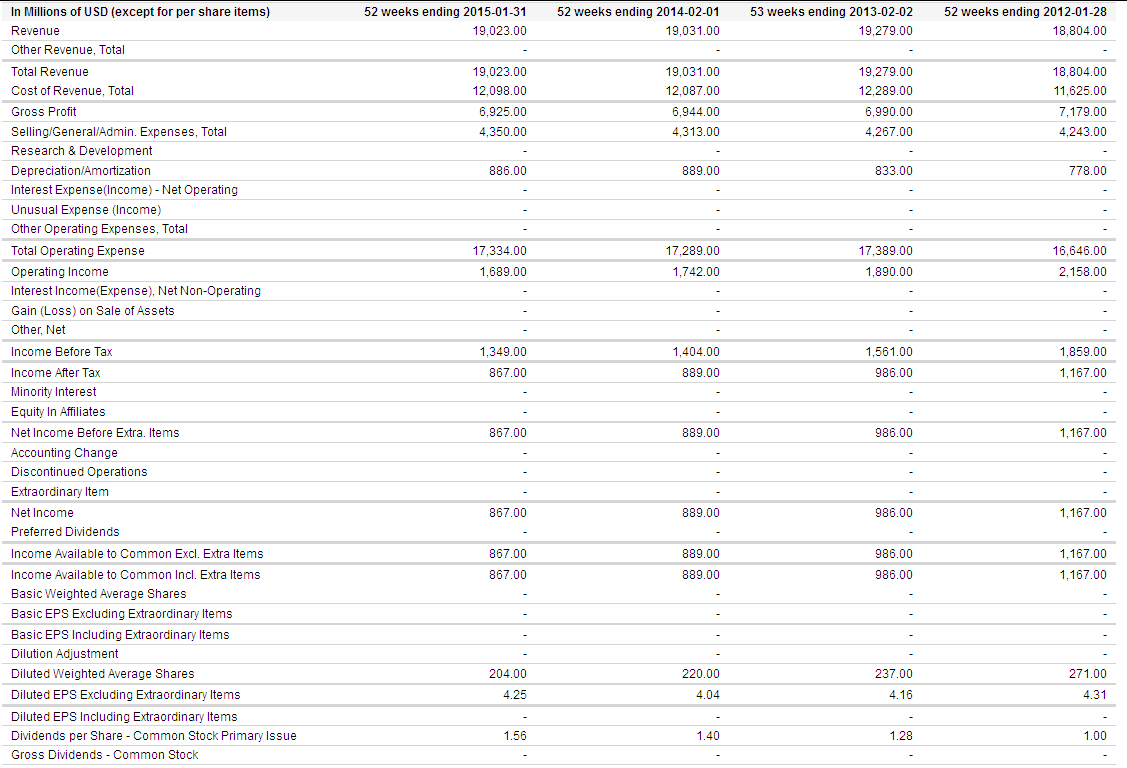This screenshot has width=1127, height=768.
Task: Select the 1.00 dividend value for 2012
Action: (x=1095, y=736)
